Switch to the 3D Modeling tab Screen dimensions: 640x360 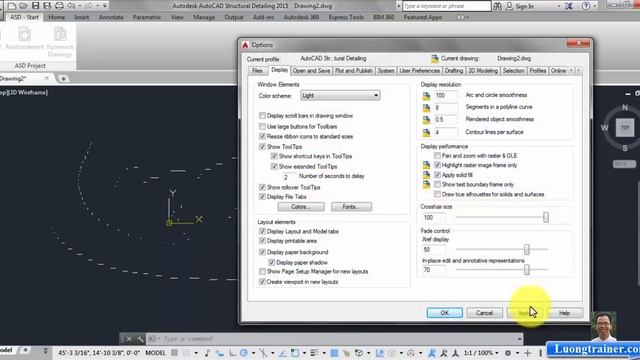(483, 71)
